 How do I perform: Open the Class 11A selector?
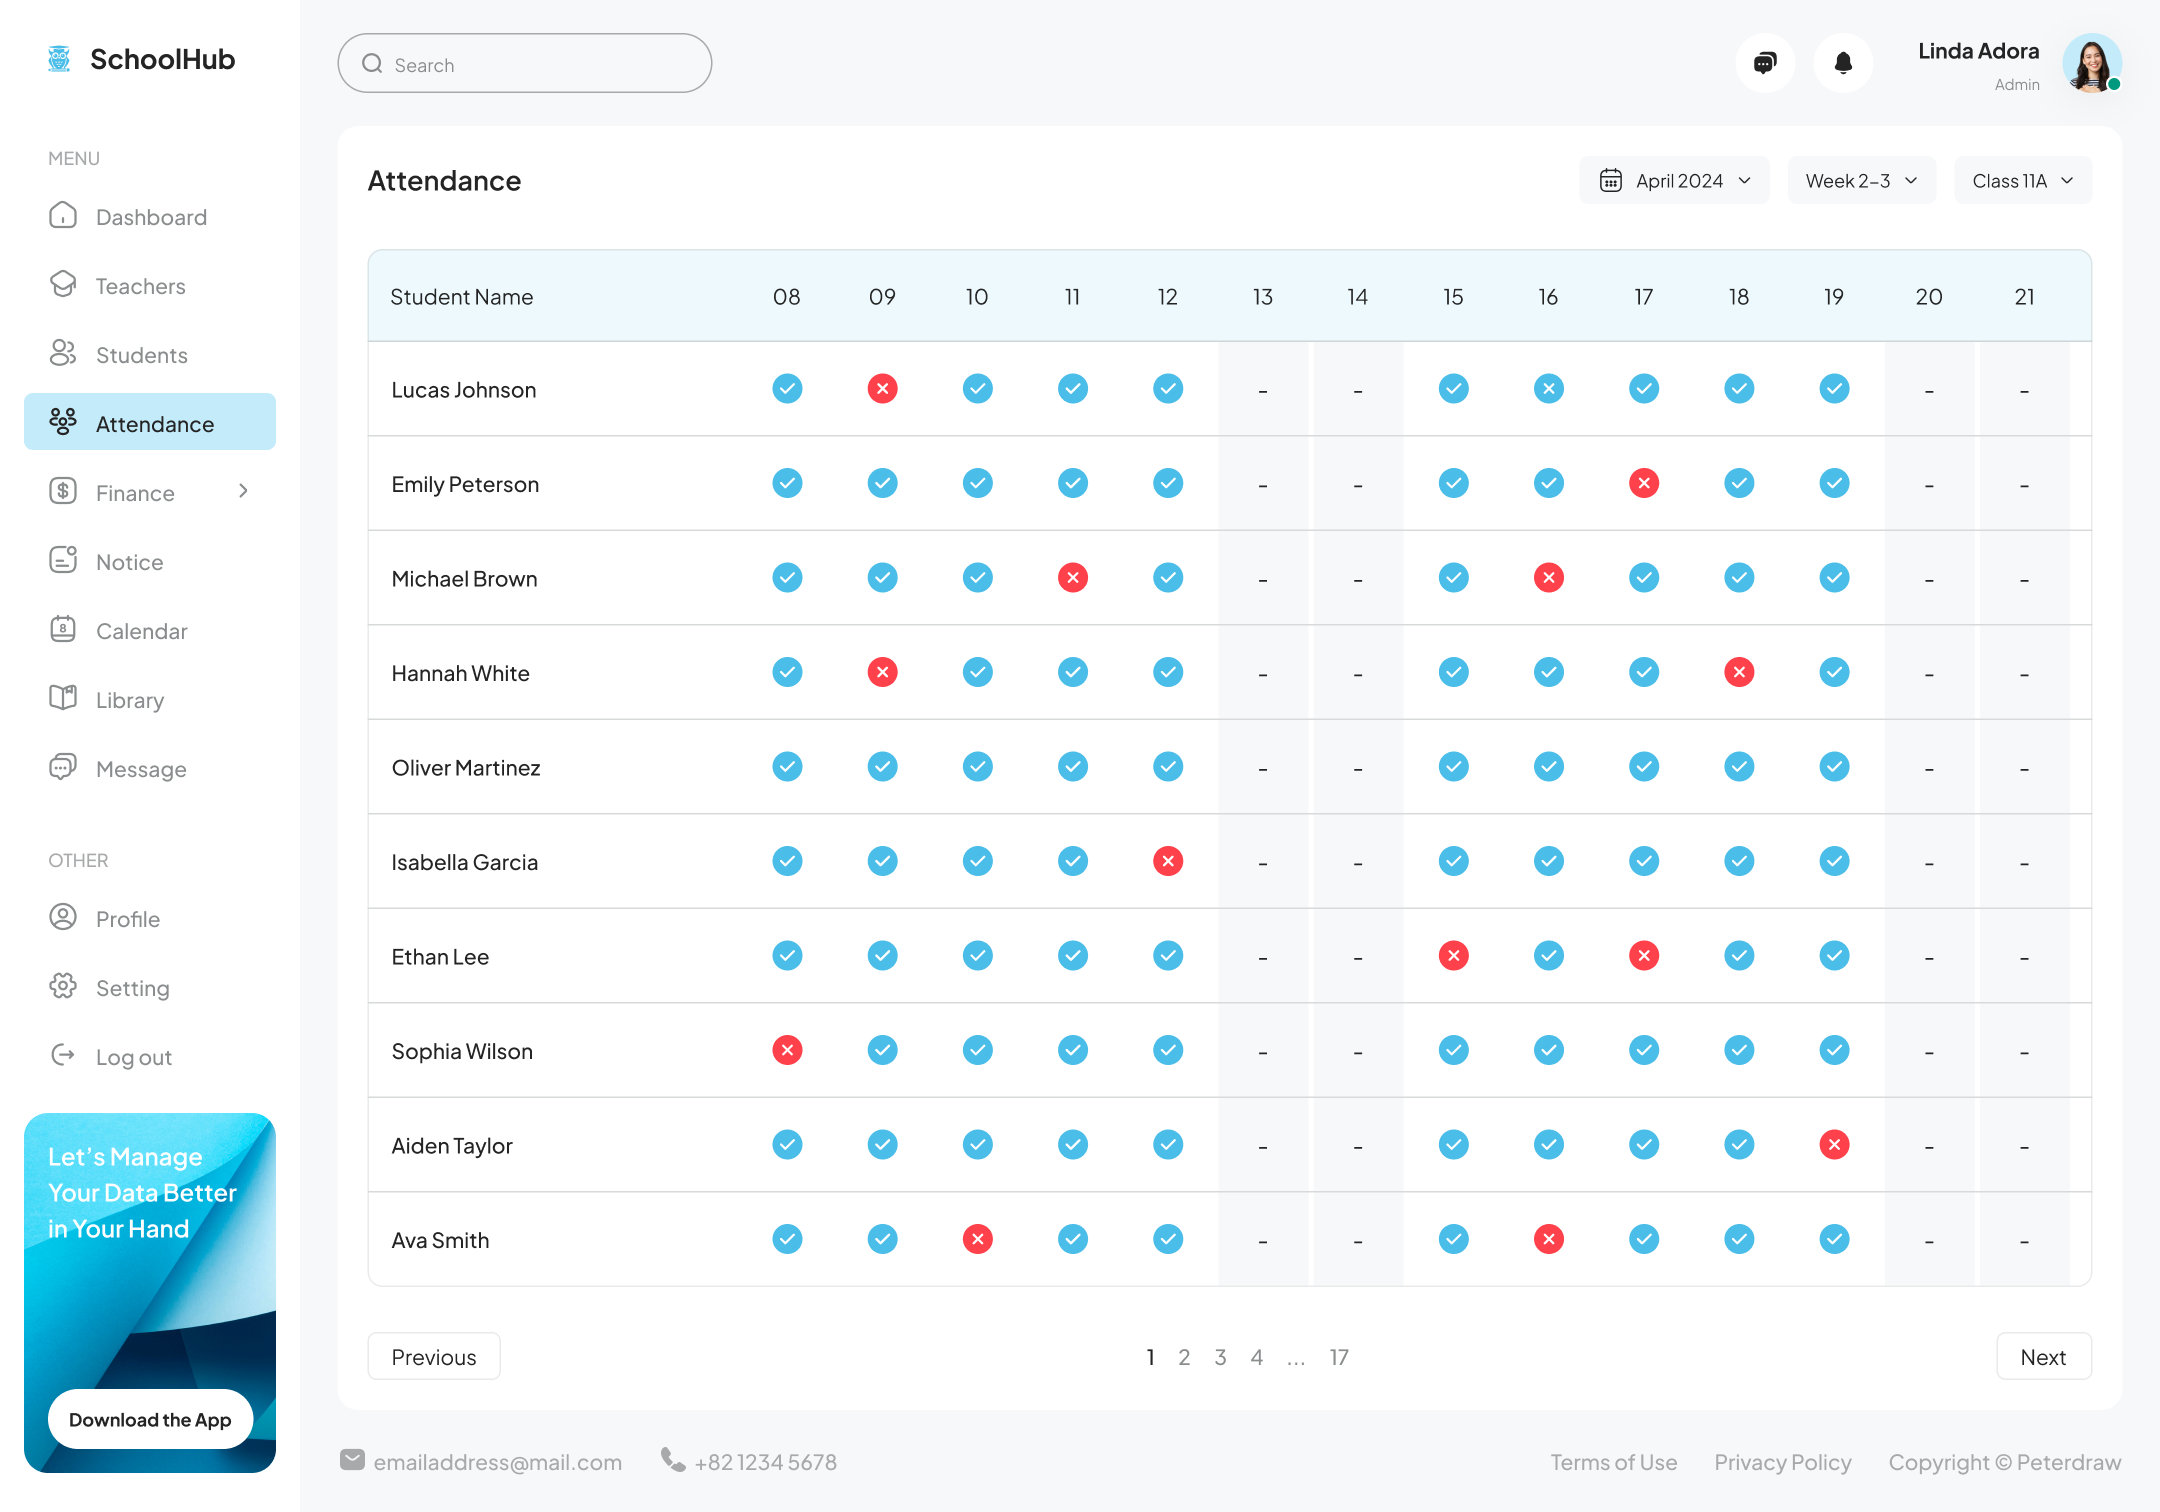coord(2022,180)
